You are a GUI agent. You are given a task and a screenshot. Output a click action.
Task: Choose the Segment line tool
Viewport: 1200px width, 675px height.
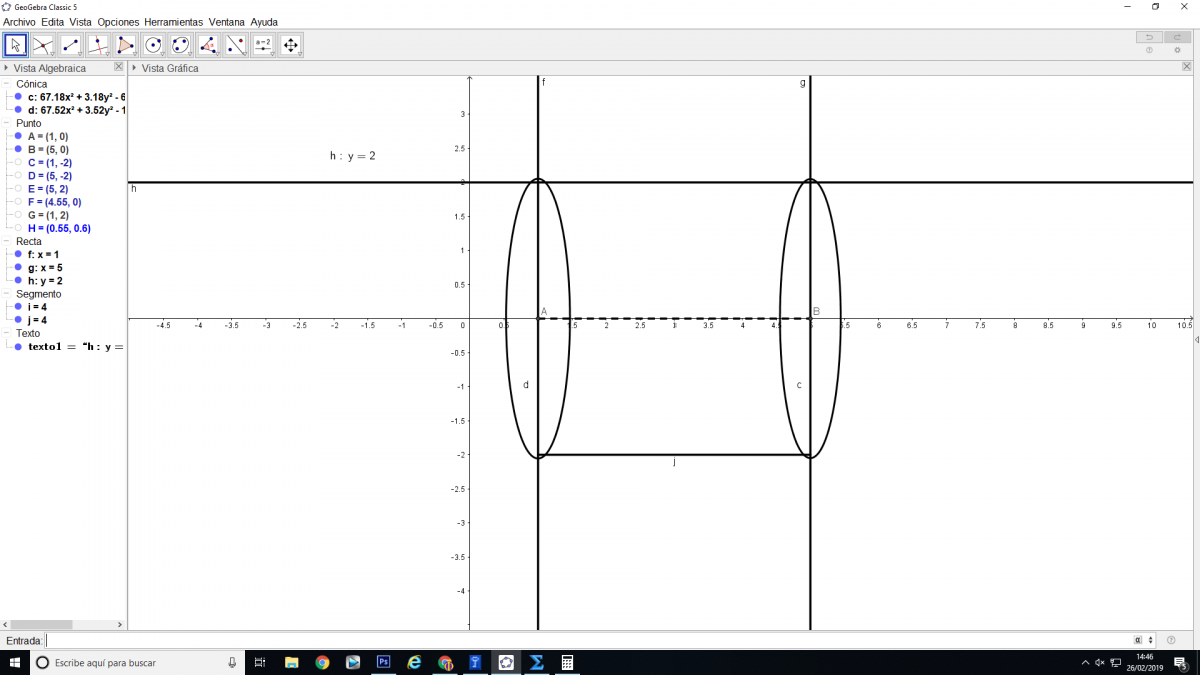(x=71, y=45)
